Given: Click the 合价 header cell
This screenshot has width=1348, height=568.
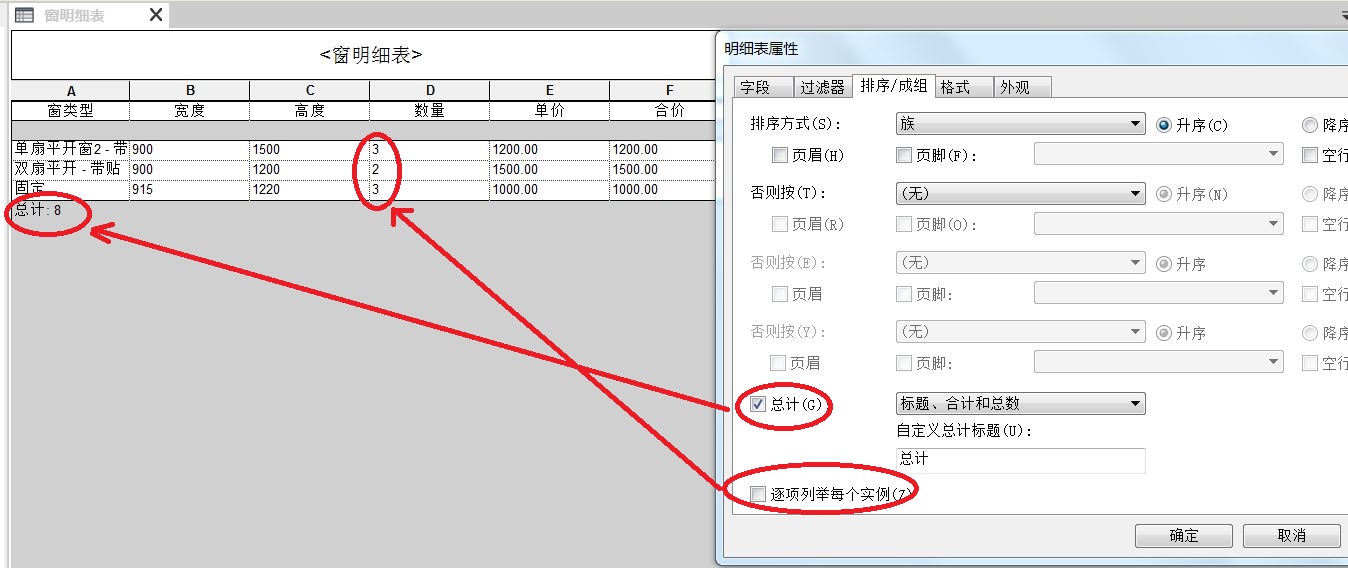Looking at the screenshot, I should coord(669,110).
